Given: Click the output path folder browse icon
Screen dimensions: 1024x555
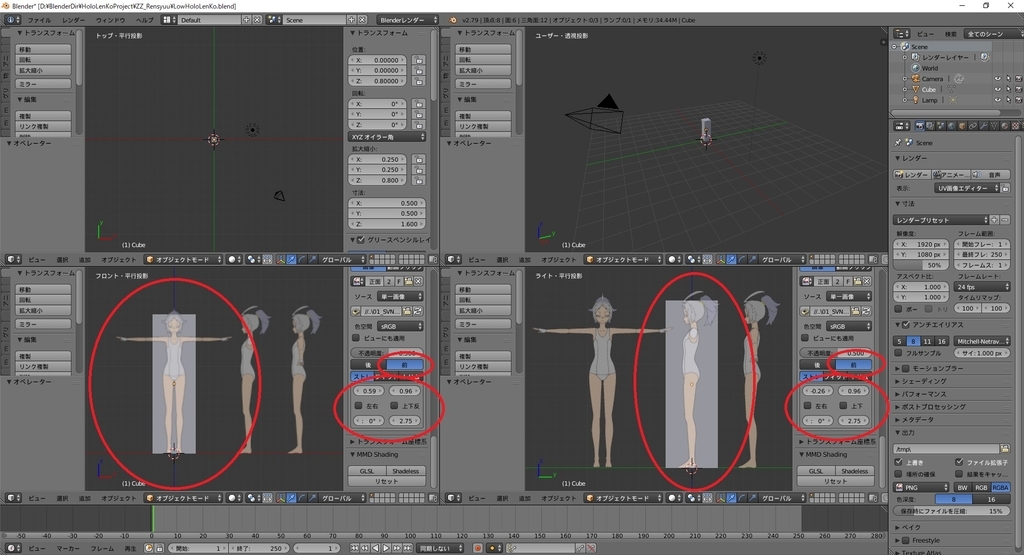Looking at the screenshot, I should [x=1005, y=449].
